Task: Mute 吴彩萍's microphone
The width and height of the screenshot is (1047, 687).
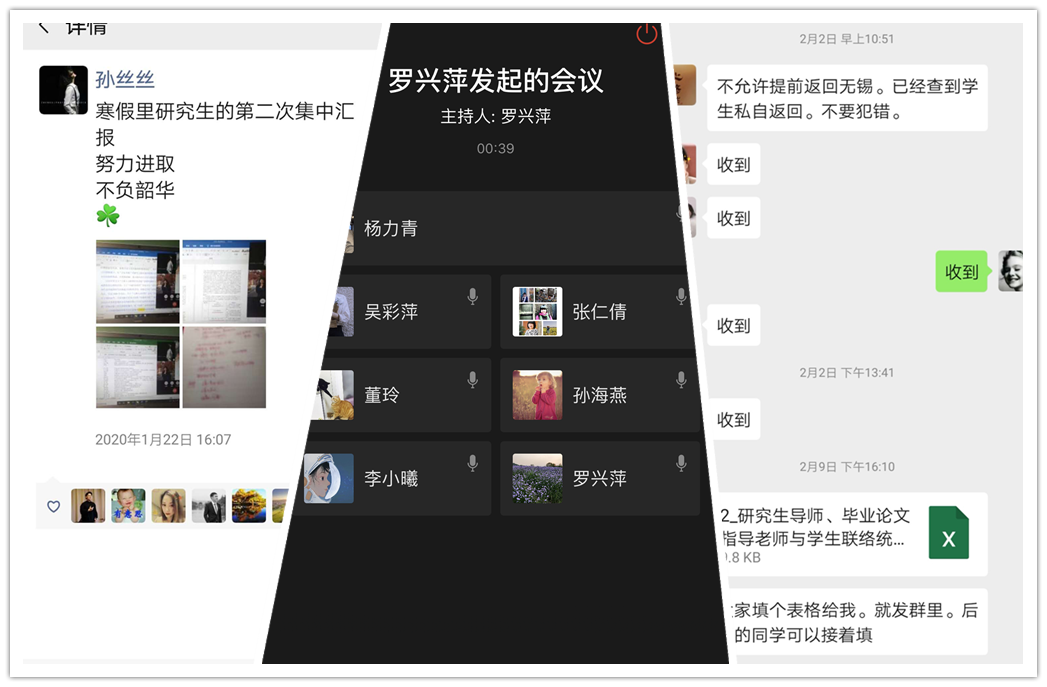Action: 472,297
